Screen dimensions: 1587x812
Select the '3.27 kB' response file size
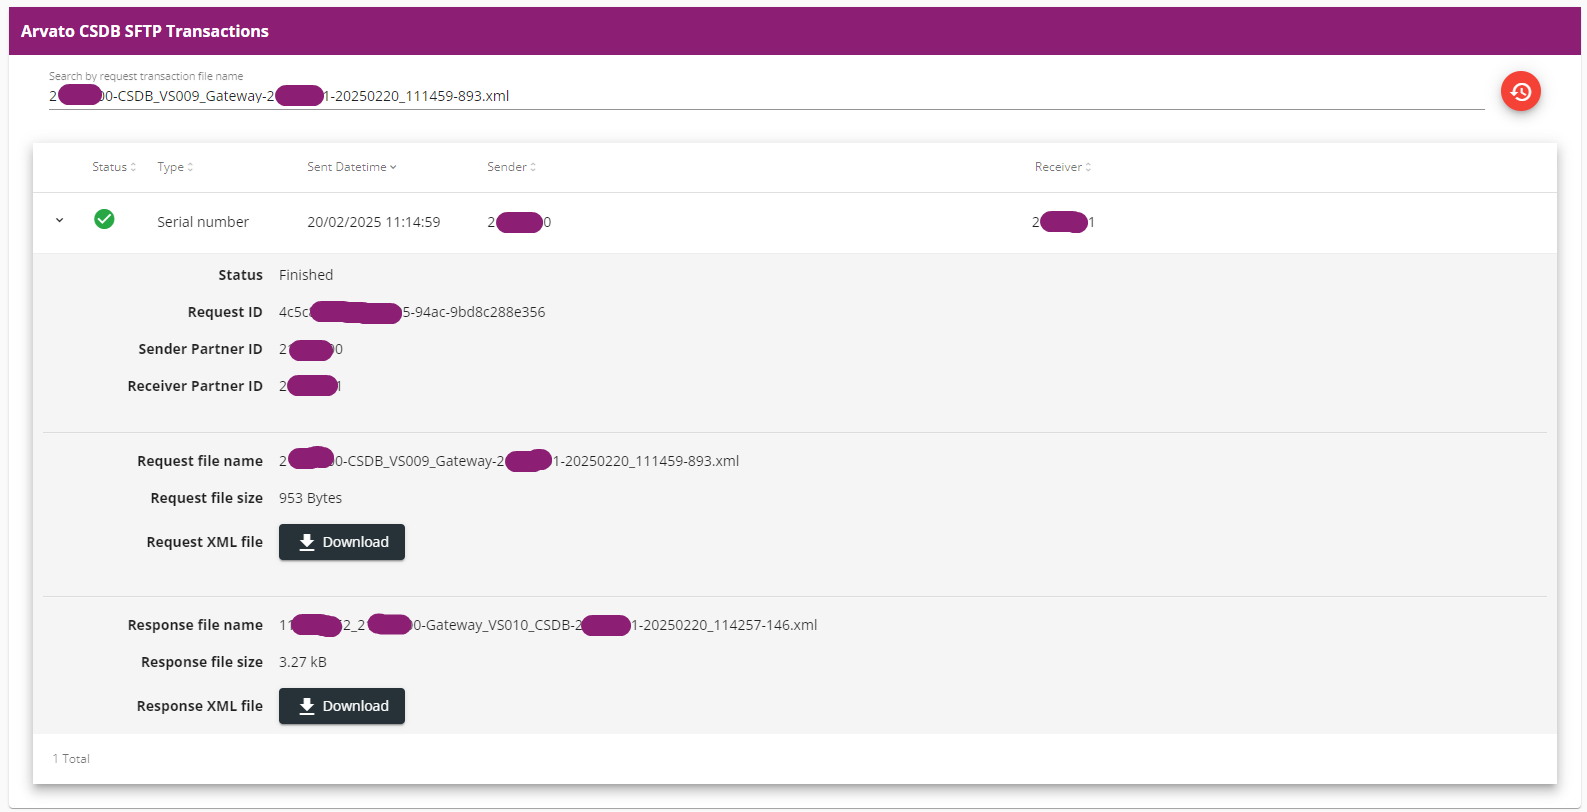tap(303, 662)
